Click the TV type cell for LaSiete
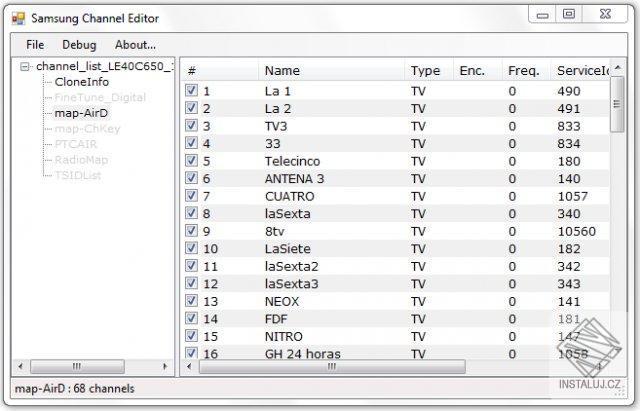 (x=418, y=249)
